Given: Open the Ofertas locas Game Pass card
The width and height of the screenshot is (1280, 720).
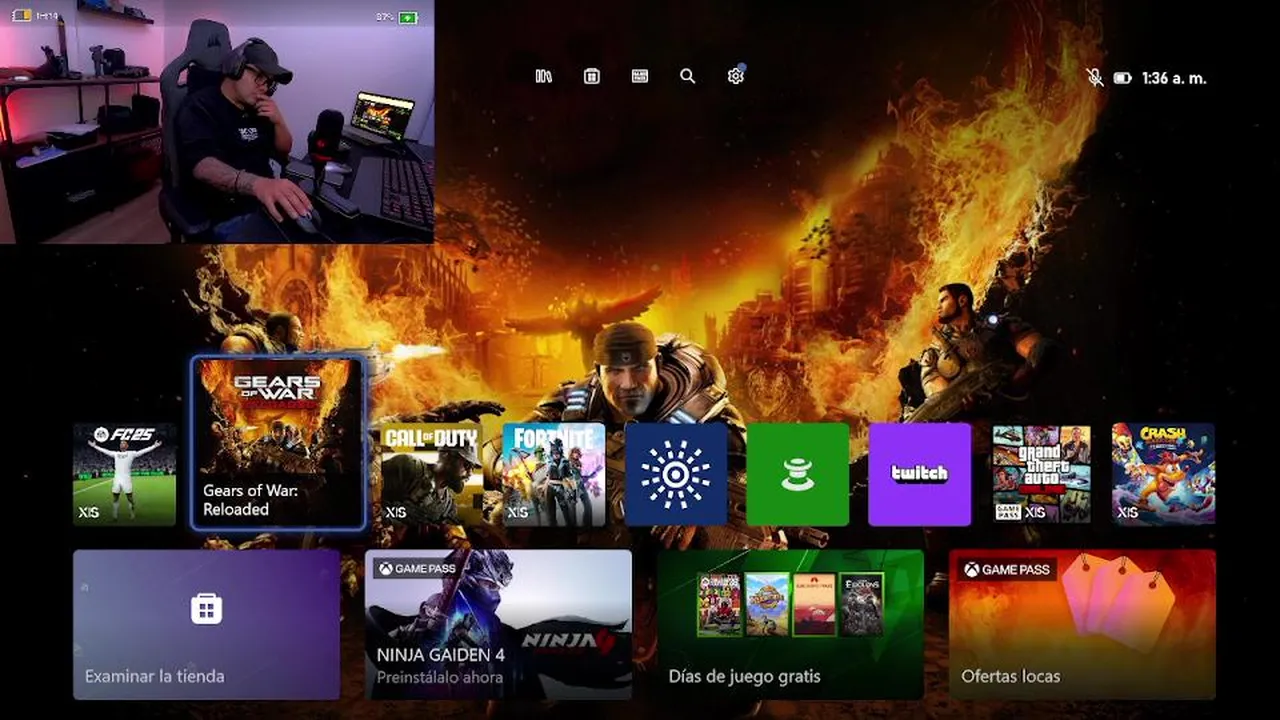Looking at the screenshot, I should 1082,624.
